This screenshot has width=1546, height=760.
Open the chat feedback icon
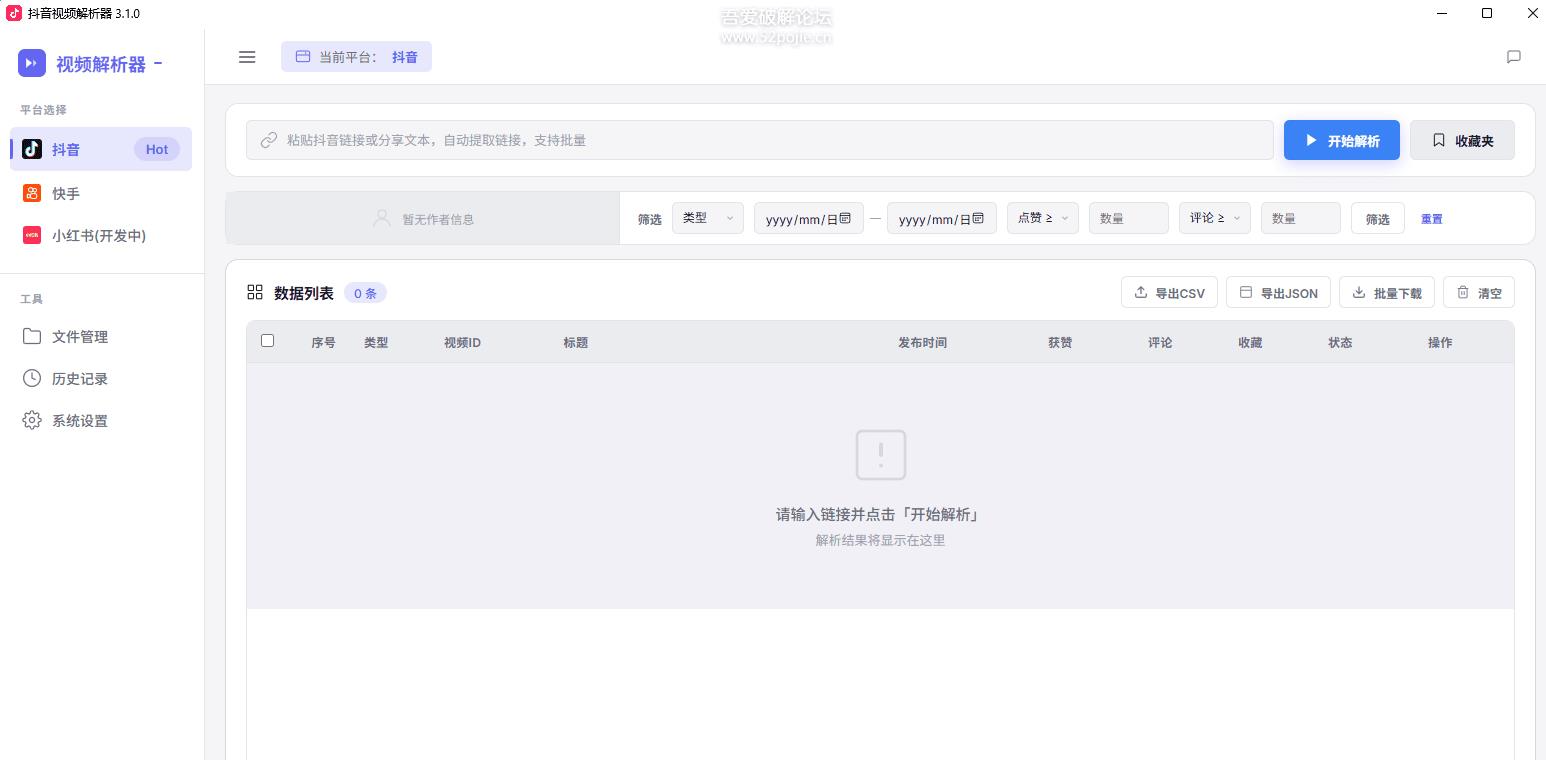(1513, 57)
